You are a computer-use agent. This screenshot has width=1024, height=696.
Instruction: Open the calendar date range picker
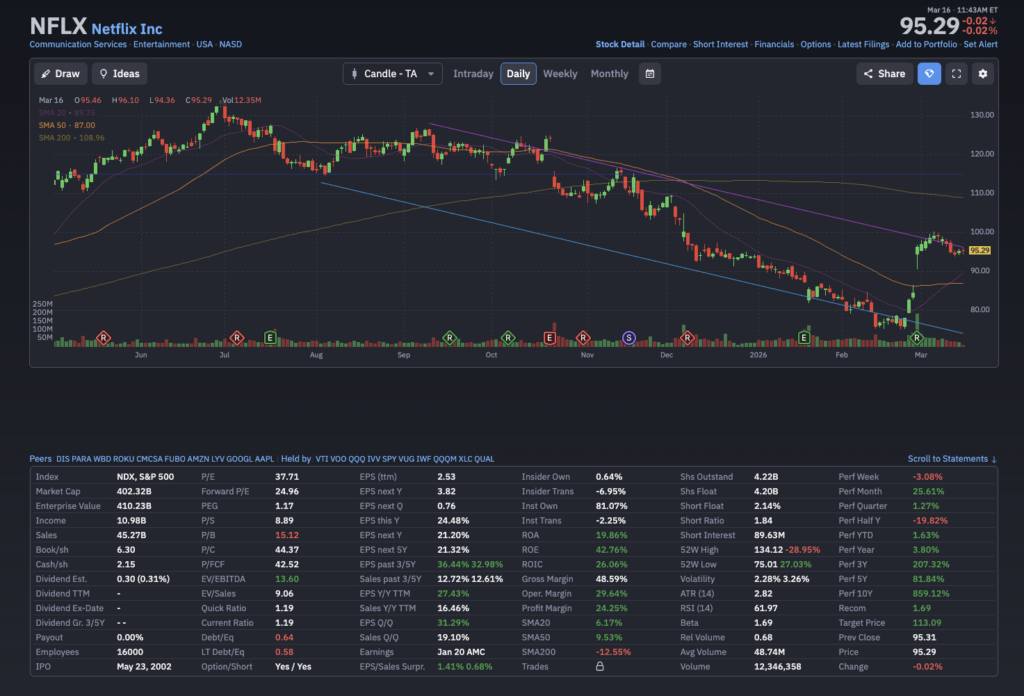pyautogui.click(x=650, y=74)
